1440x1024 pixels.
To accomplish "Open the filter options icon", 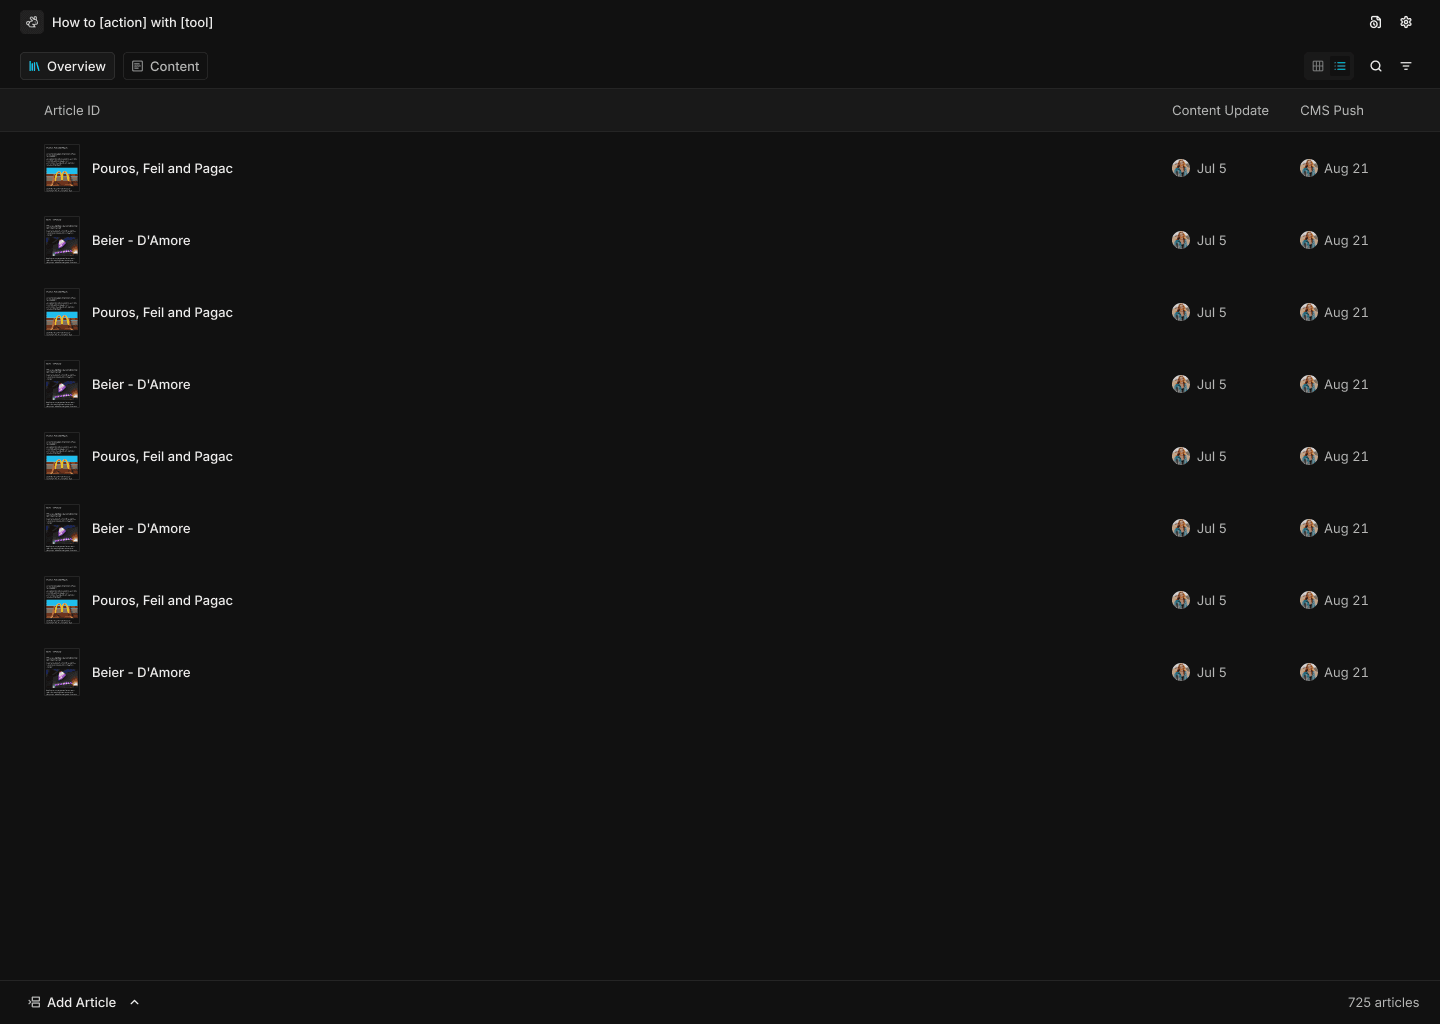I will [1406, 66].
